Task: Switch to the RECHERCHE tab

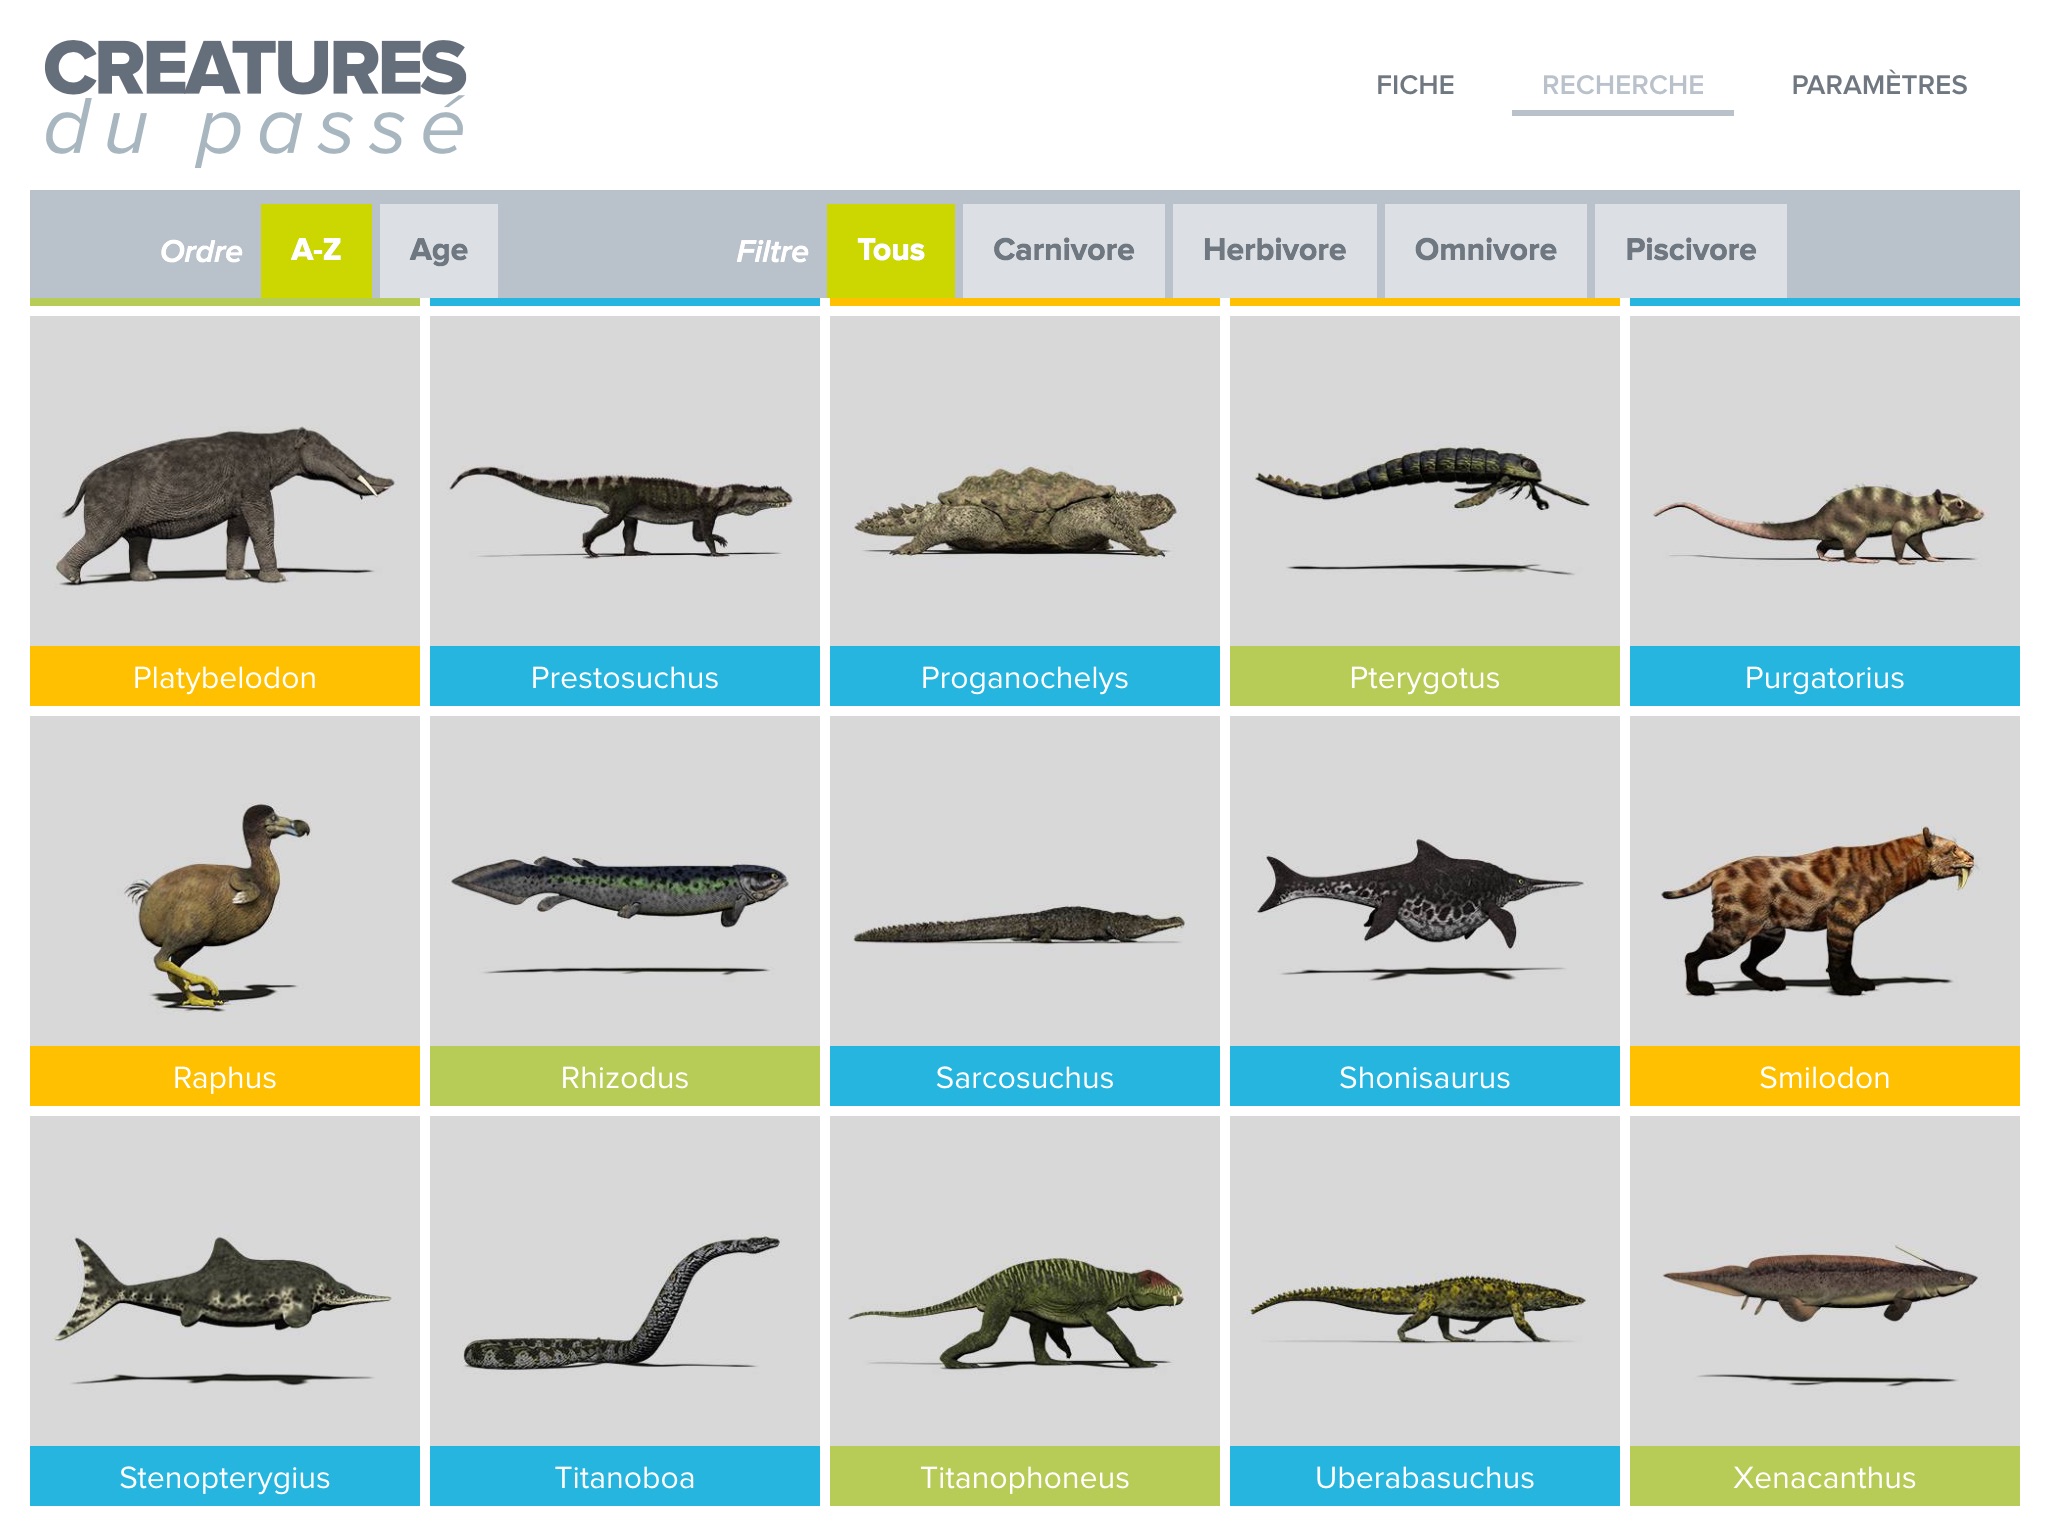Action: 1623,85
